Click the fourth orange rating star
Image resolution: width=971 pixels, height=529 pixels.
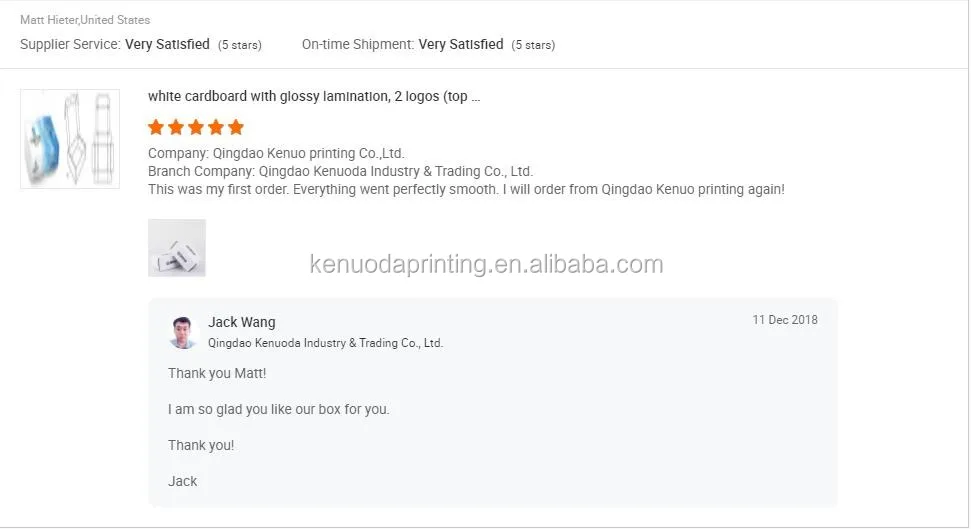(216, 128)
